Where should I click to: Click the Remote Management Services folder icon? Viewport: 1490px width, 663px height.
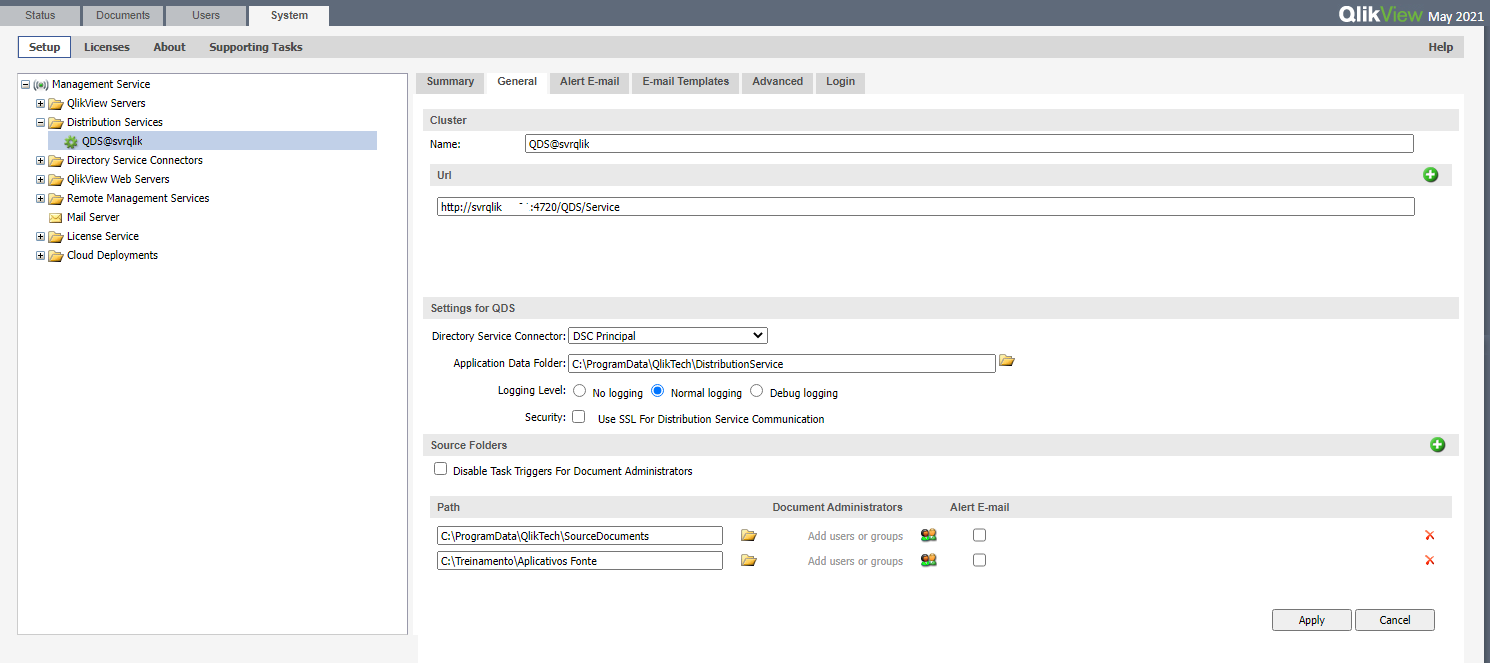[x=56, y=199]
